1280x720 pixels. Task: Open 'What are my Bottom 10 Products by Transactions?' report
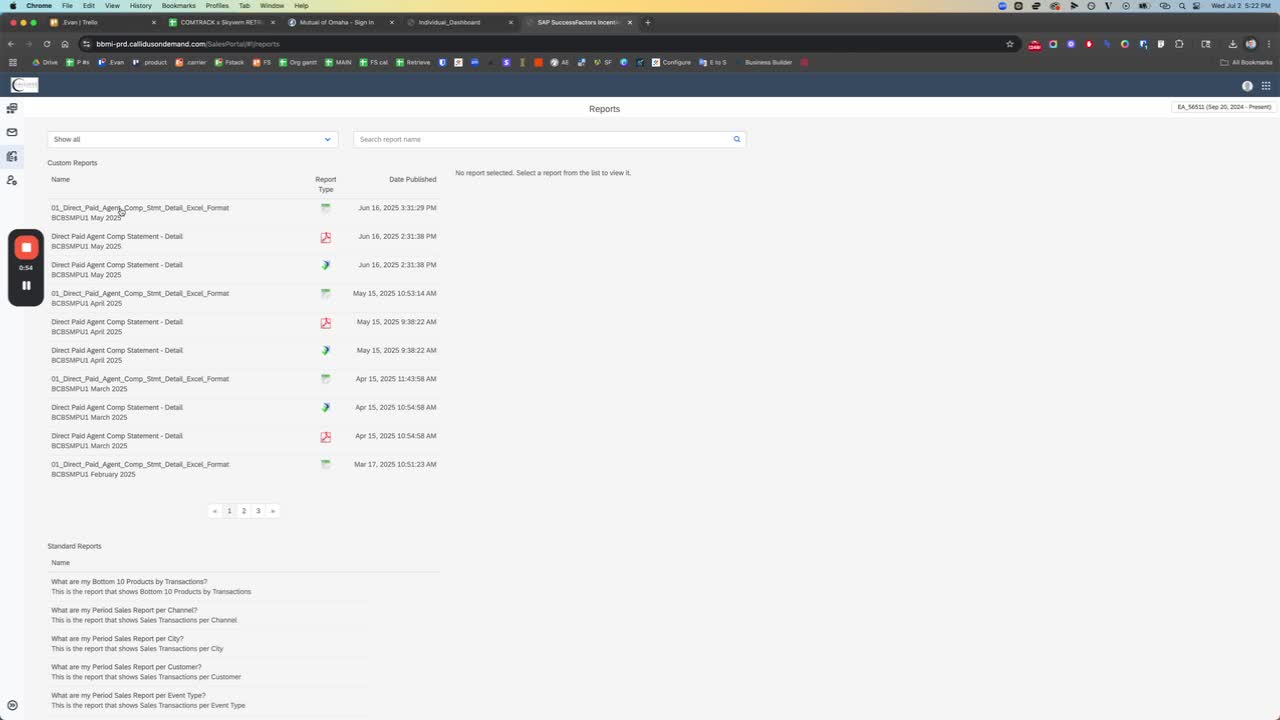click(129, 582)
